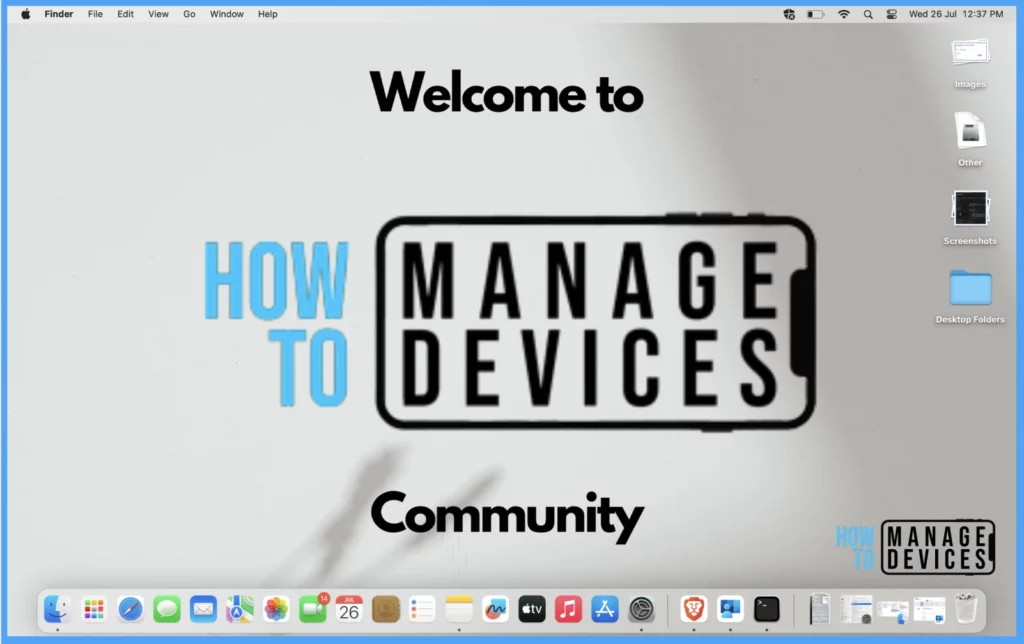Open the Messages app

(x=167, y=609)
